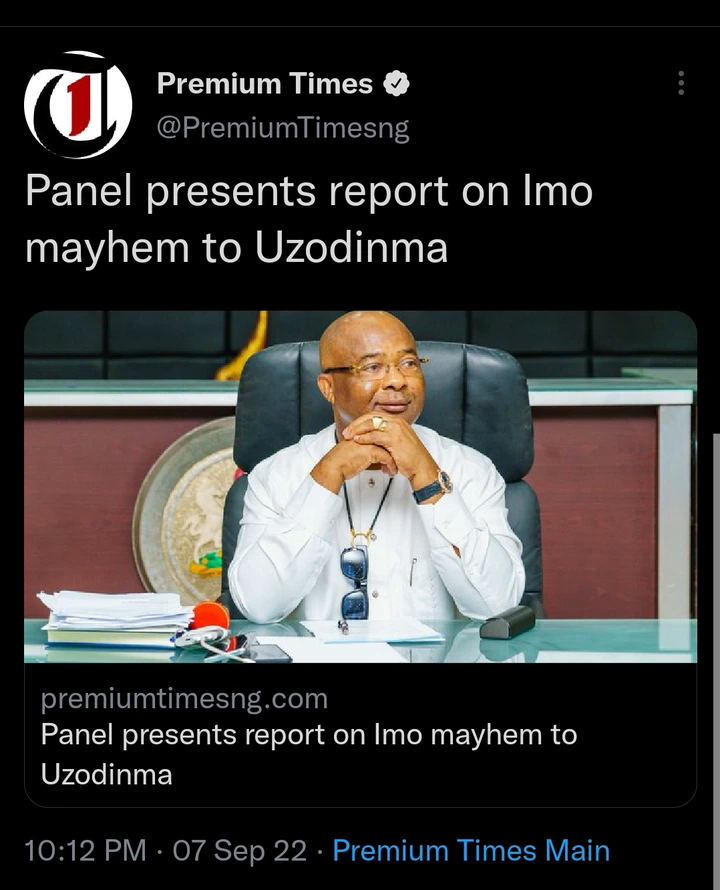The width and height of the screenshot is (720, 890).
Task: Click the word Uzodinma in the tweet headline
Action: tap(351, 248)
